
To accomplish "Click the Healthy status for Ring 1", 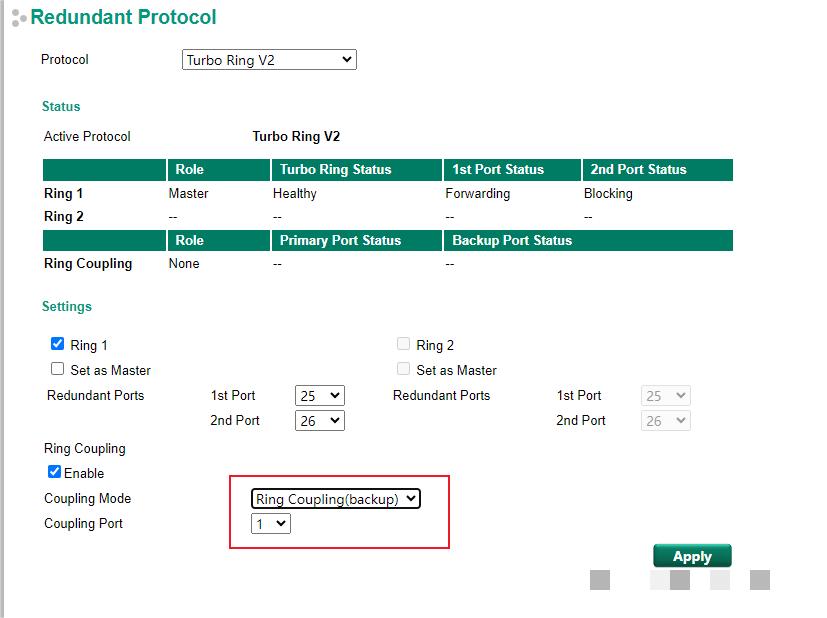I will click(294, 194).
